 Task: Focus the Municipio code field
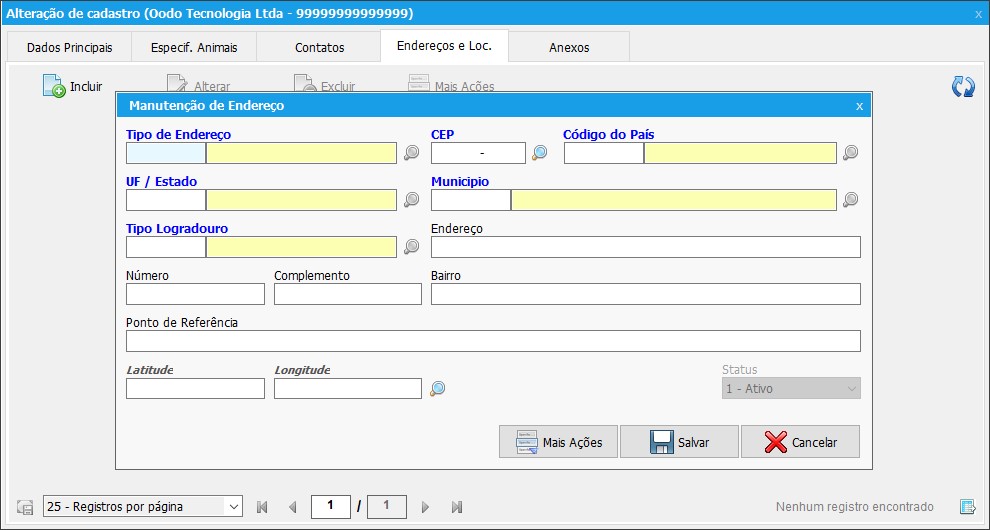[471, 200]
